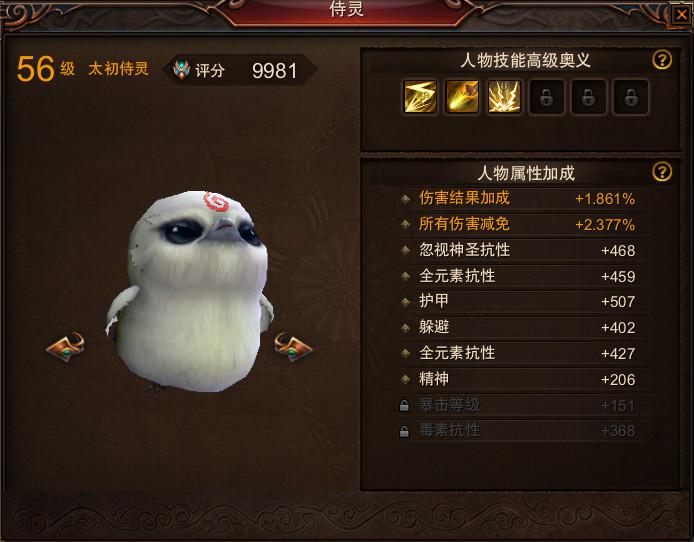Image resolution: width=694 pixels, height=542 pixels.
Task: Click the last locked skill slot
Action: [x=631, y=97]
